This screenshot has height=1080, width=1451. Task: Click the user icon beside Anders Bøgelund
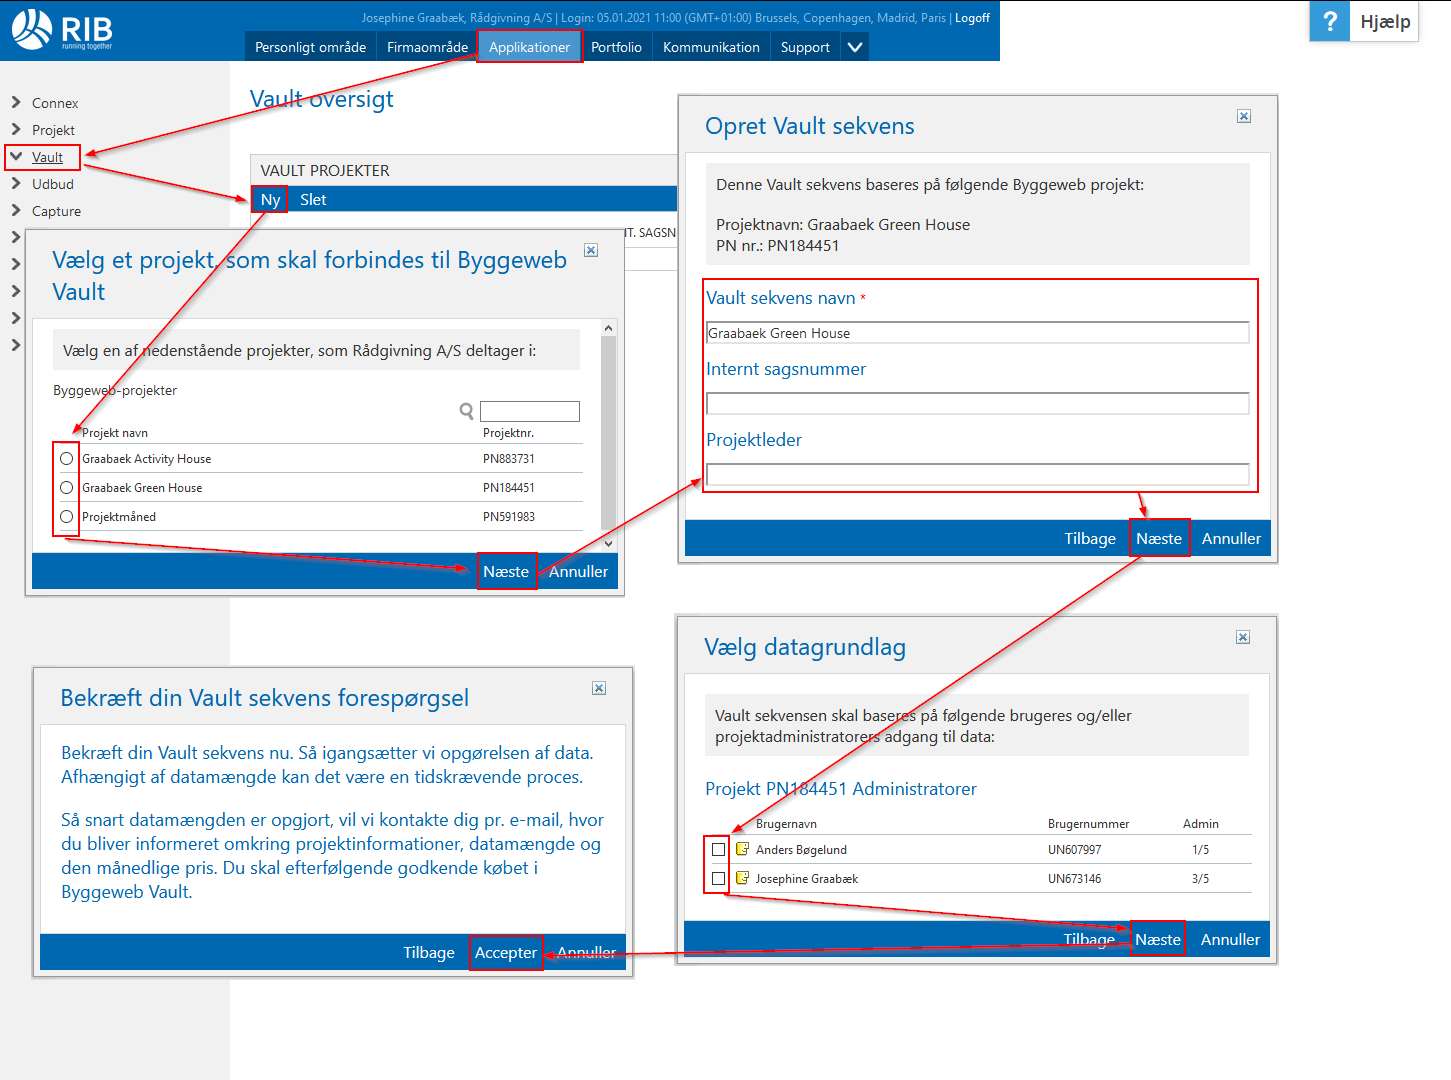742,849
